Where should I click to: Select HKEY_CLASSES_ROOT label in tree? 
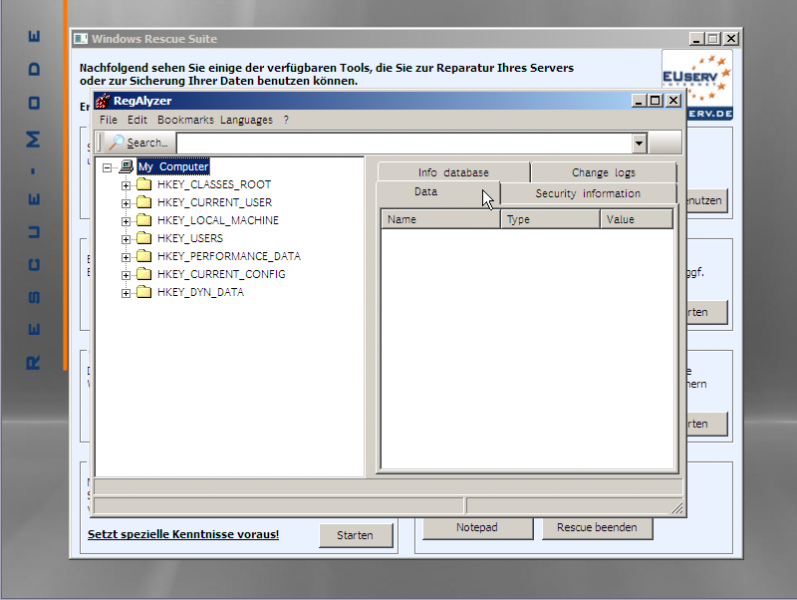214,185
